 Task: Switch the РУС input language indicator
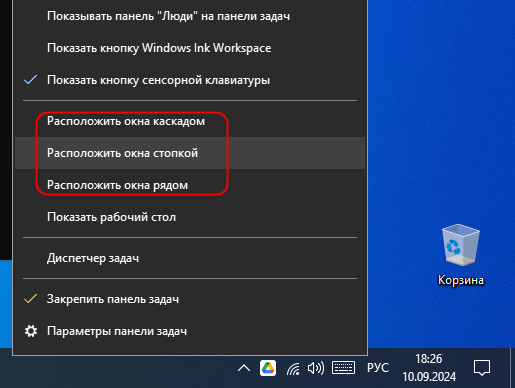tap(378, 368)
